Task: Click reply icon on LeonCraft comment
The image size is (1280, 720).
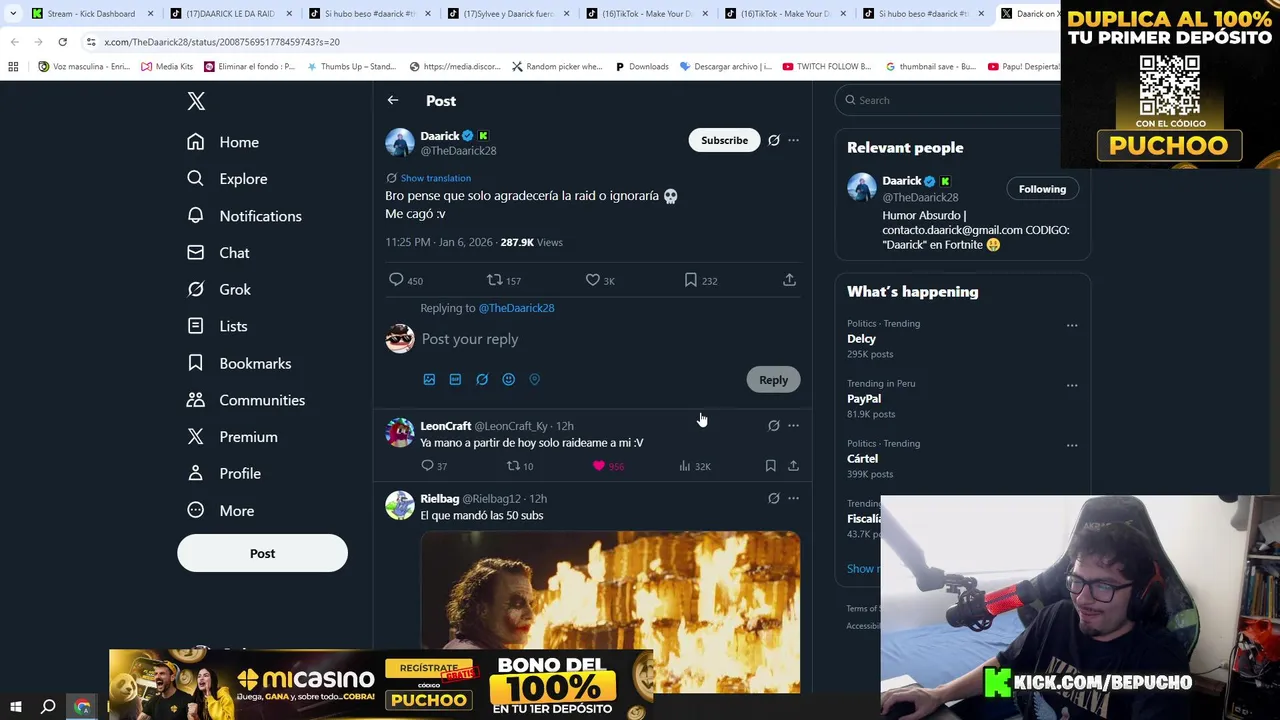Action: [427, 466]
